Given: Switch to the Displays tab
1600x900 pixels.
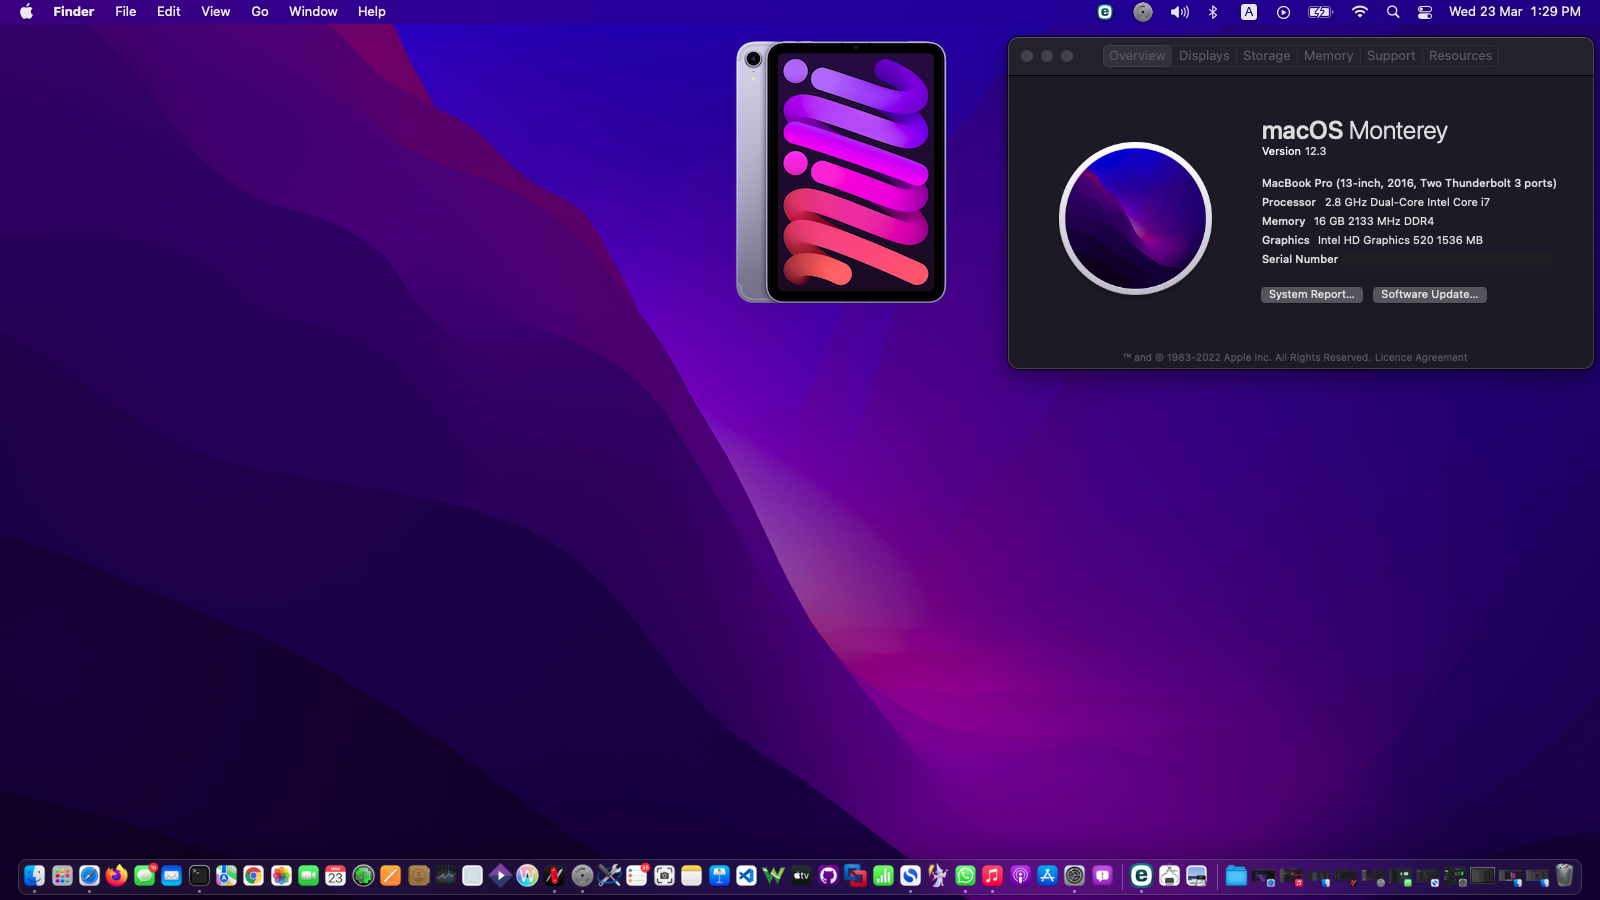Looking at the screenshot, I should (x=1204, y=56).
